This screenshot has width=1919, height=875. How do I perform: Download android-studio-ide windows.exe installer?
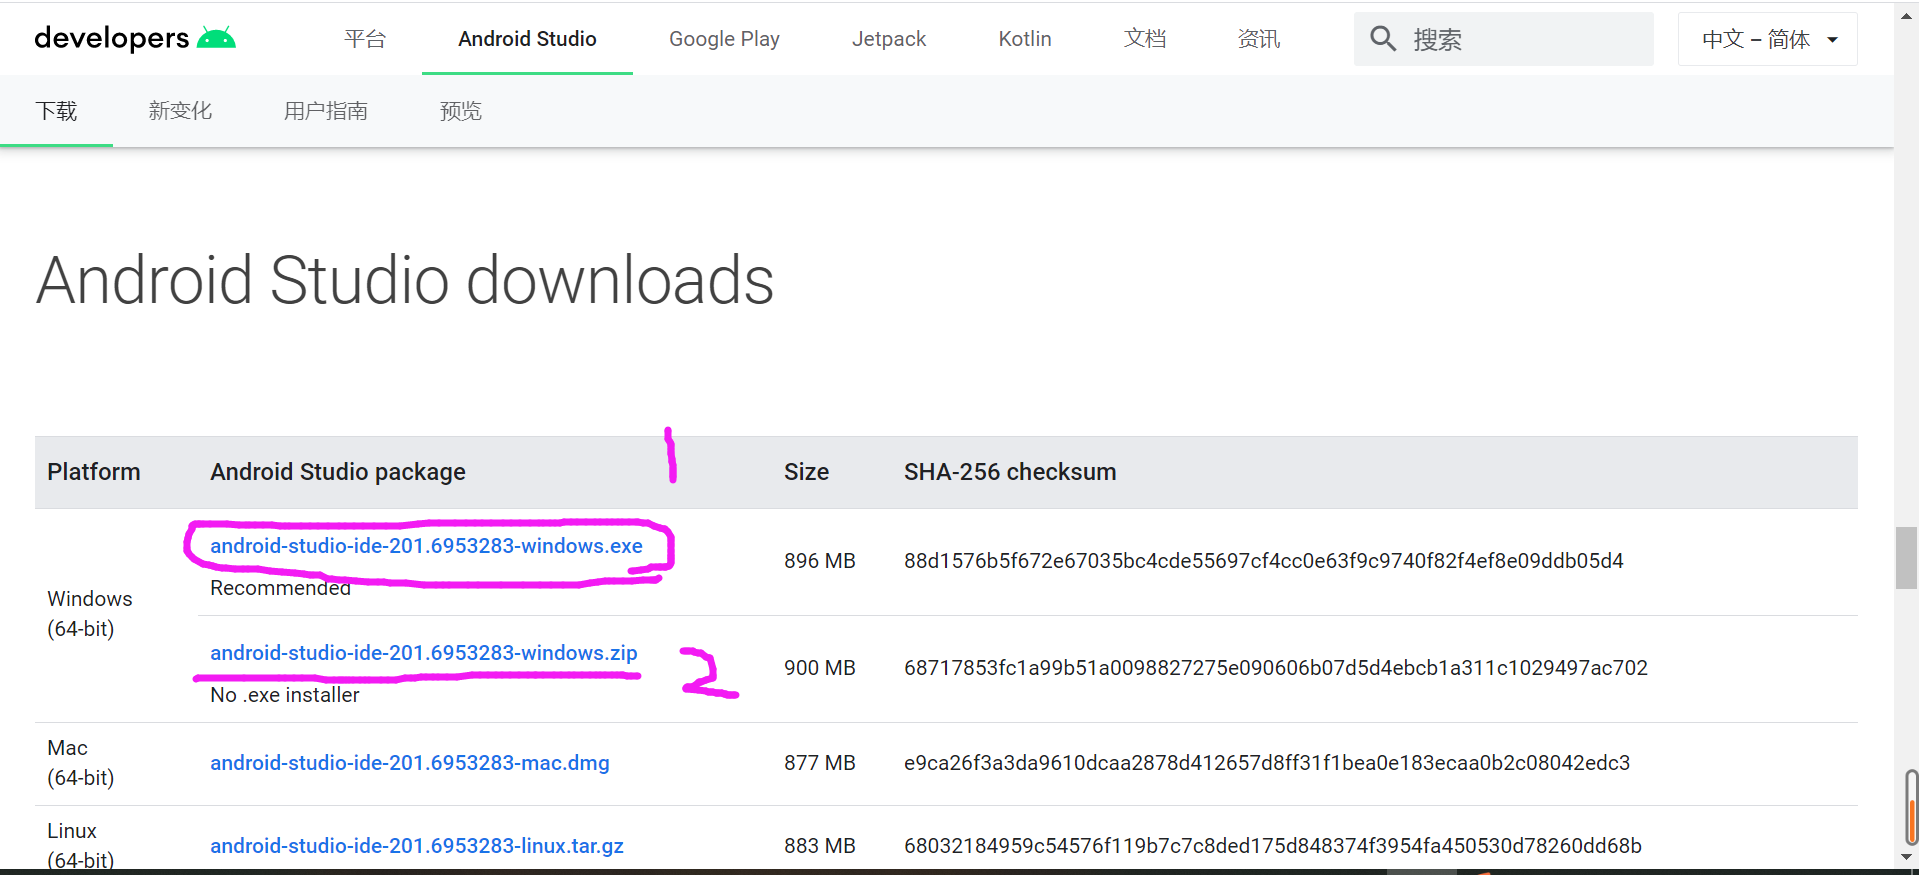426,546
